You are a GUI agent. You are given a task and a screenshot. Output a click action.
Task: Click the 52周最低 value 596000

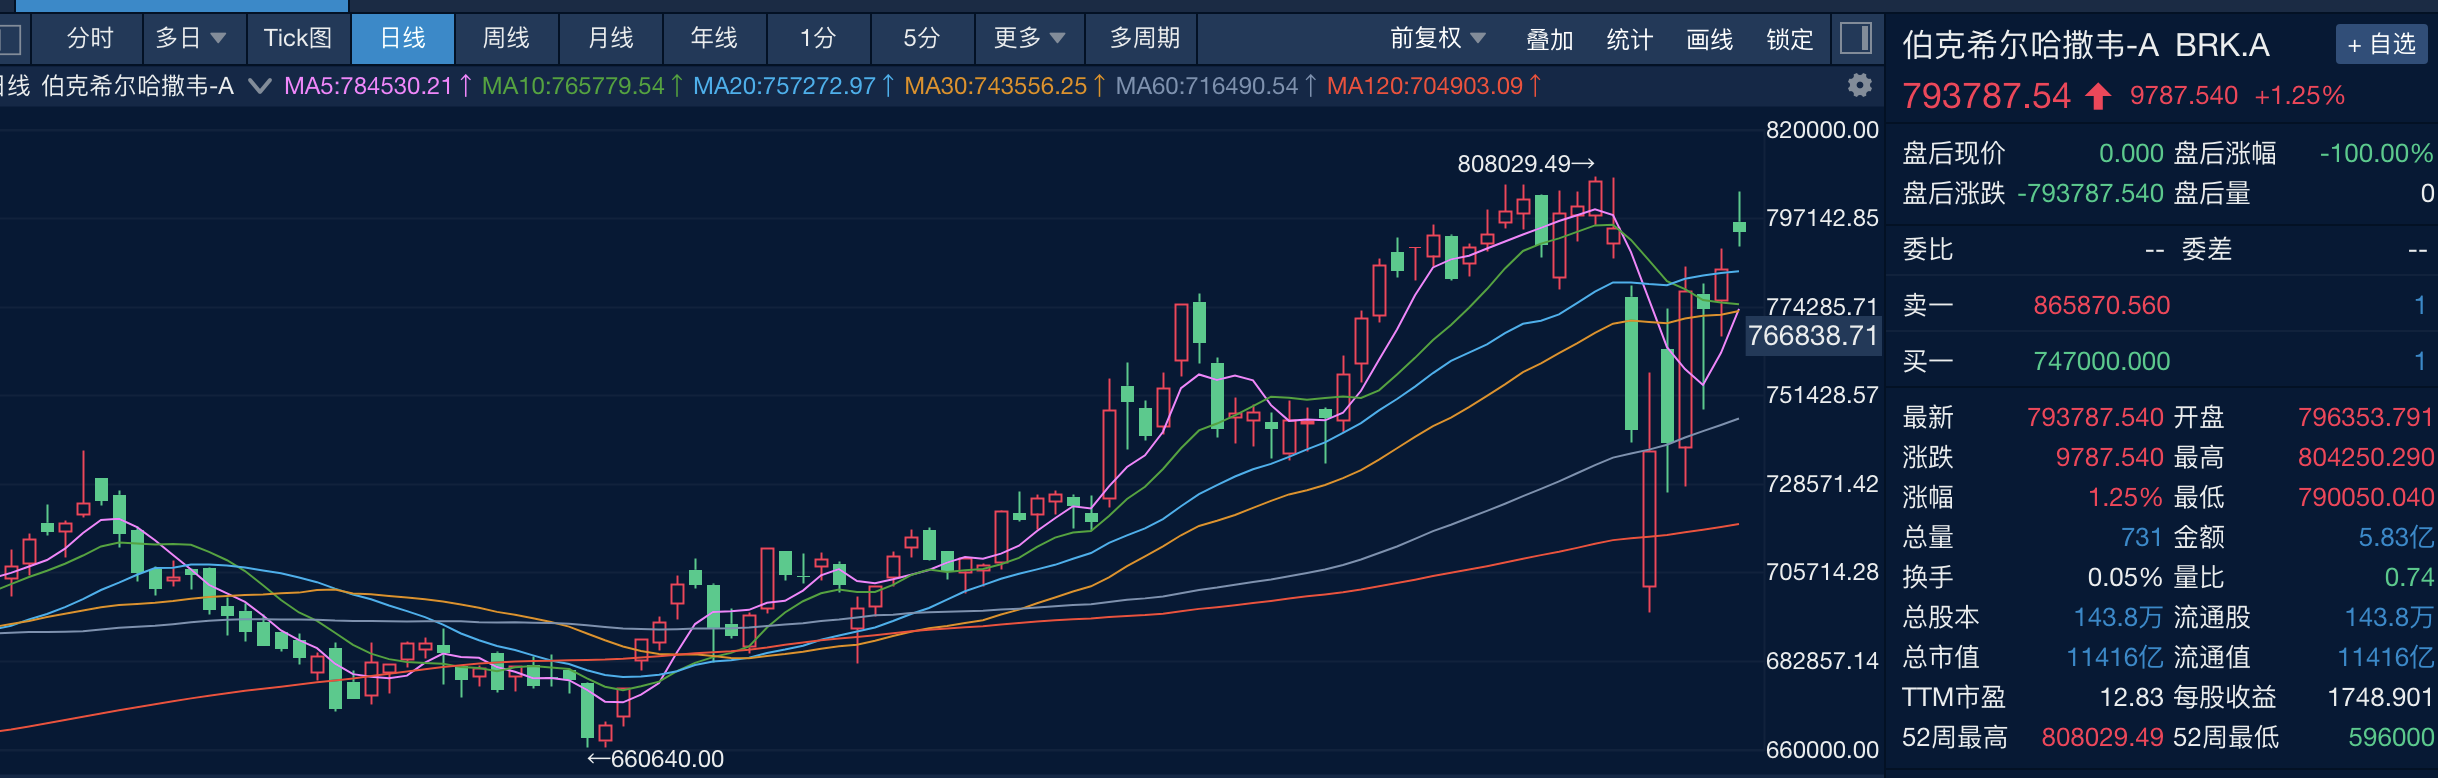click(x=2391, y=737)
